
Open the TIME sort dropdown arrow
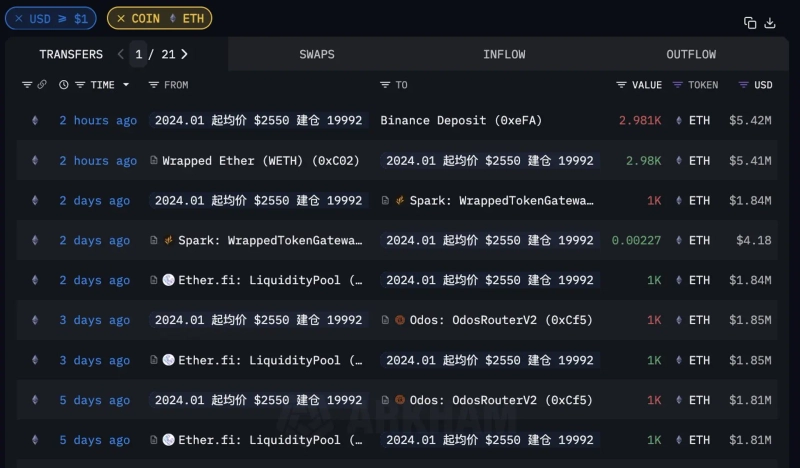click(x=126, y=85)
